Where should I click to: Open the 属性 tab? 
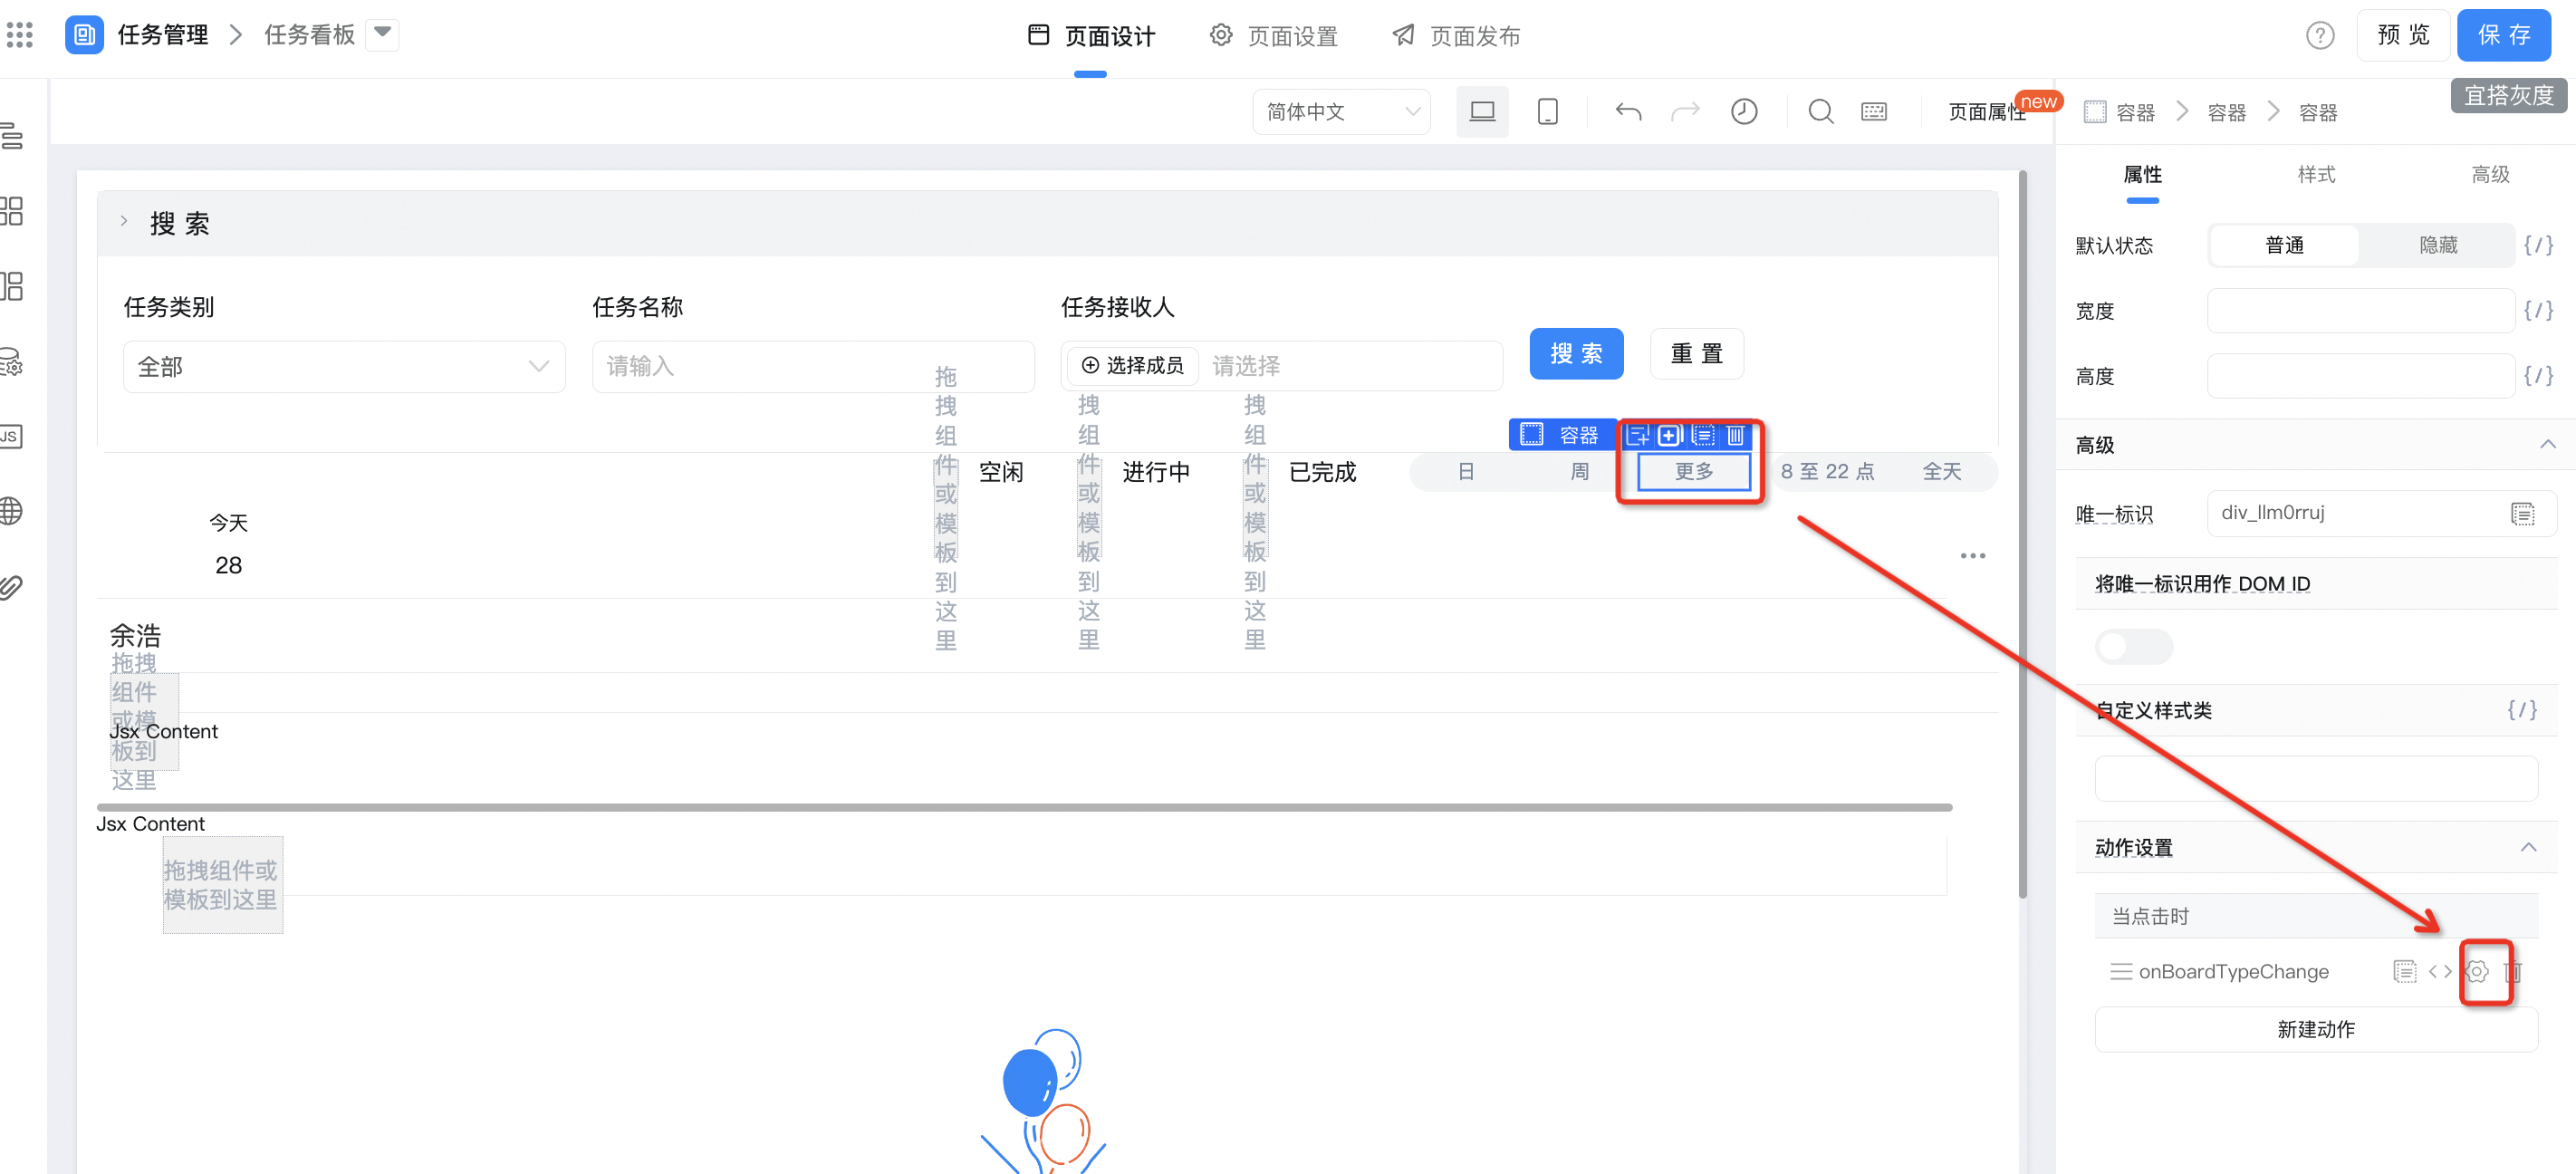click(x=2141, y=175)
